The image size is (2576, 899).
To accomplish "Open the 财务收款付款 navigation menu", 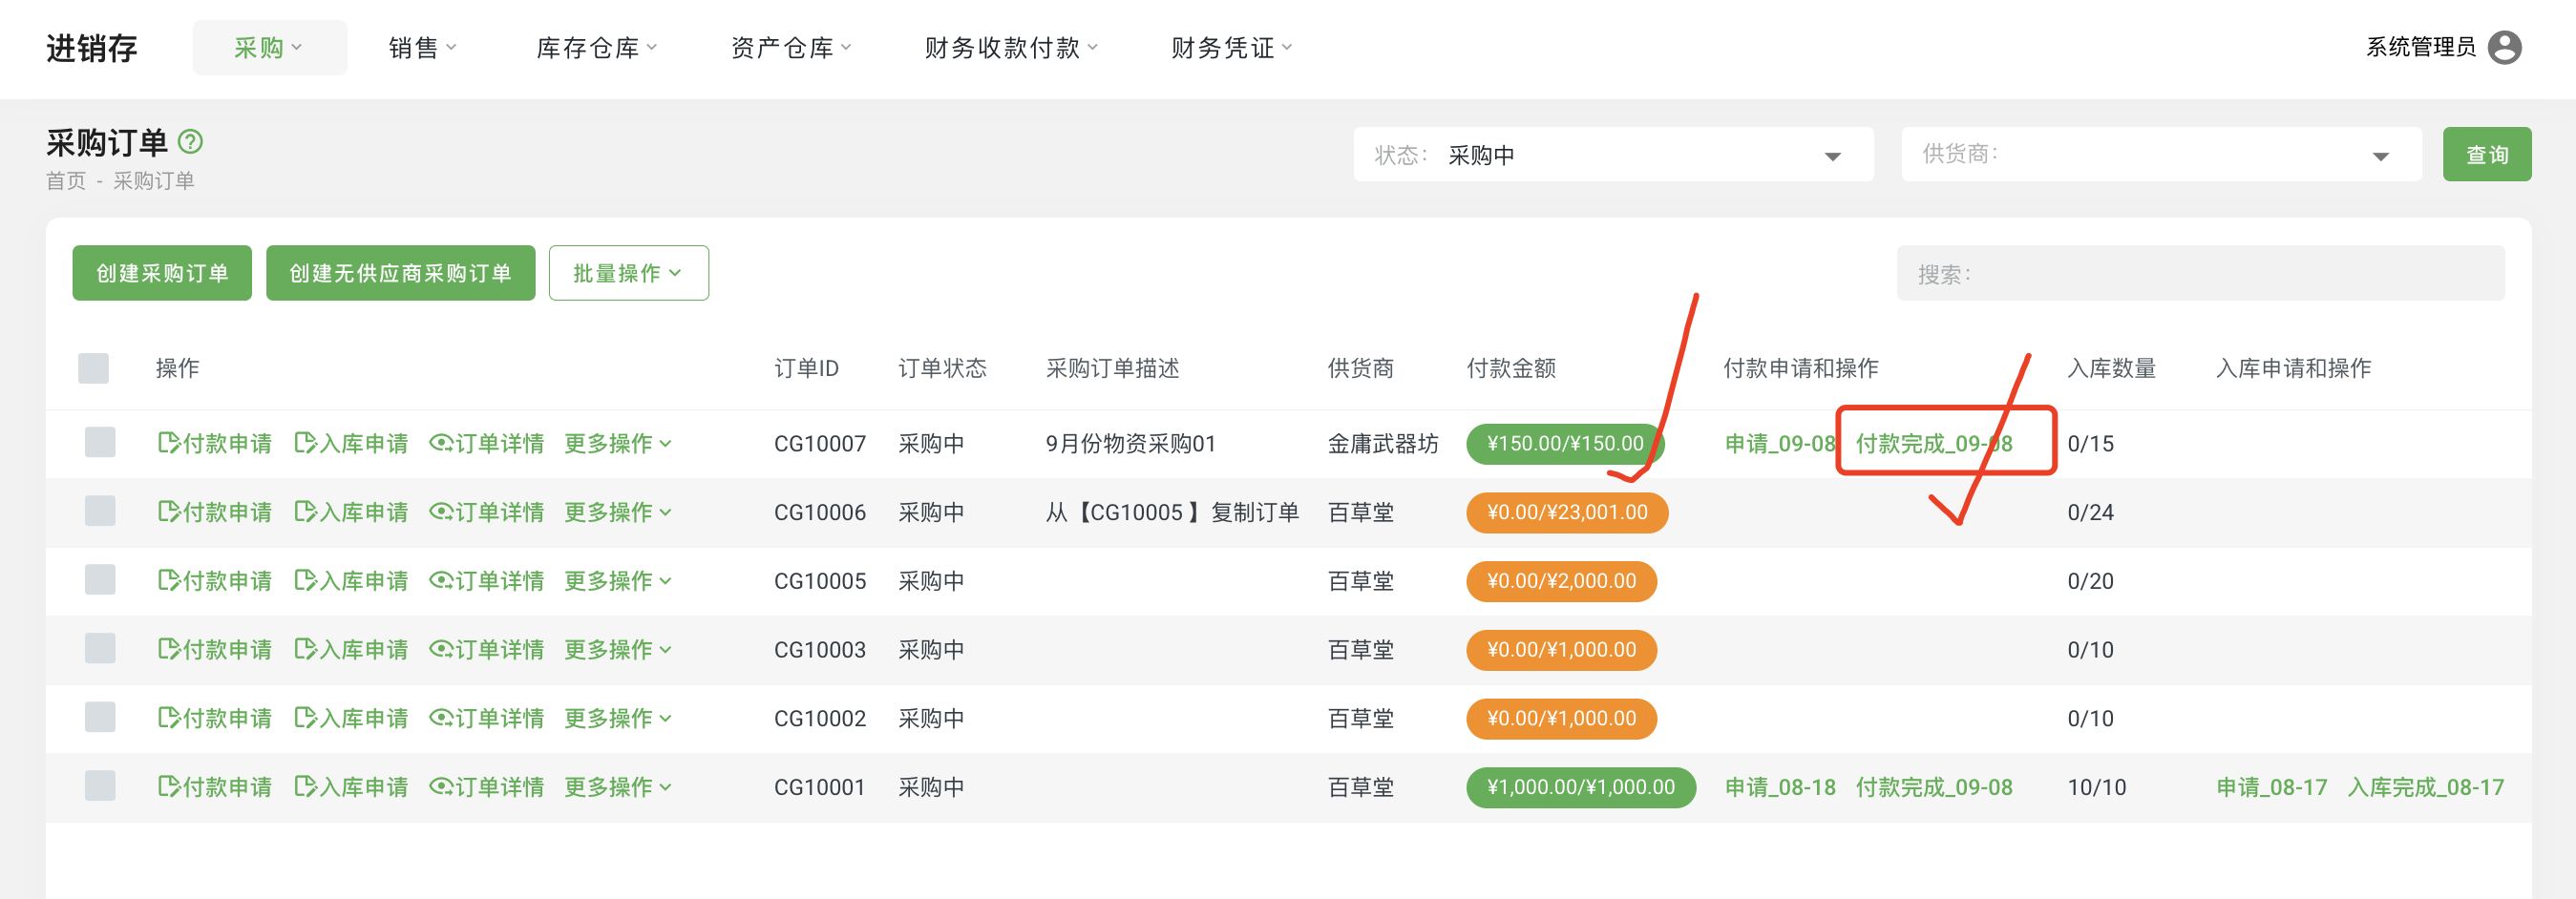I will coord(1010,48).
